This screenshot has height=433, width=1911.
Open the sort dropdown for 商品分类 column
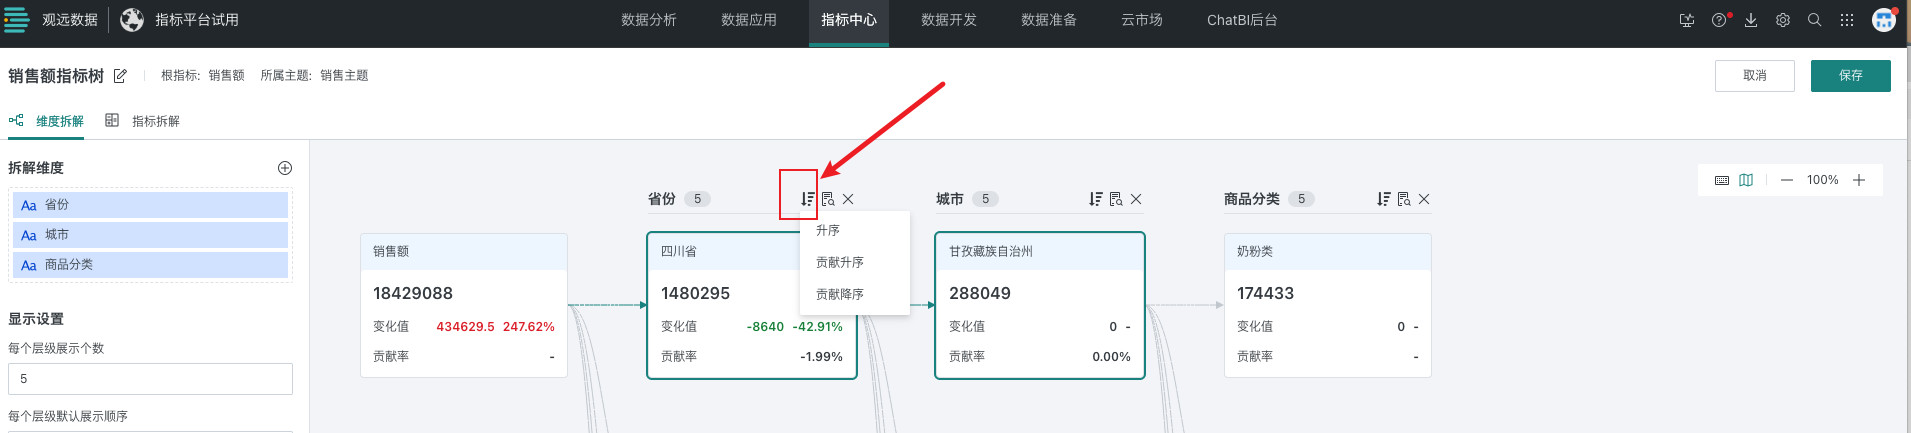[x=1384, y=199]
